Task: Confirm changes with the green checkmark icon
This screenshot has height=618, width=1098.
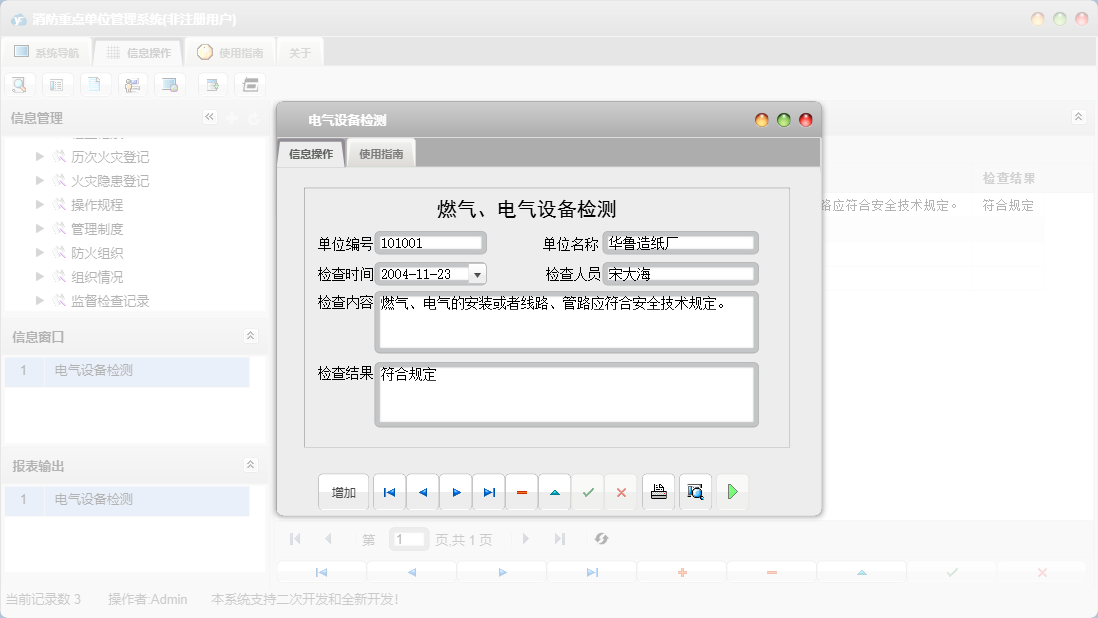Action: (x=588, y=491)
